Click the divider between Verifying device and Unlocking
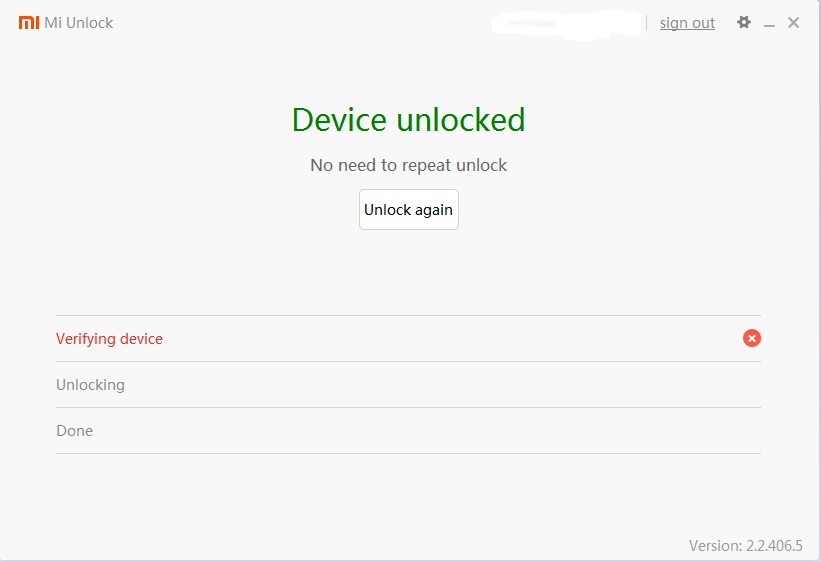 [408, 362]
